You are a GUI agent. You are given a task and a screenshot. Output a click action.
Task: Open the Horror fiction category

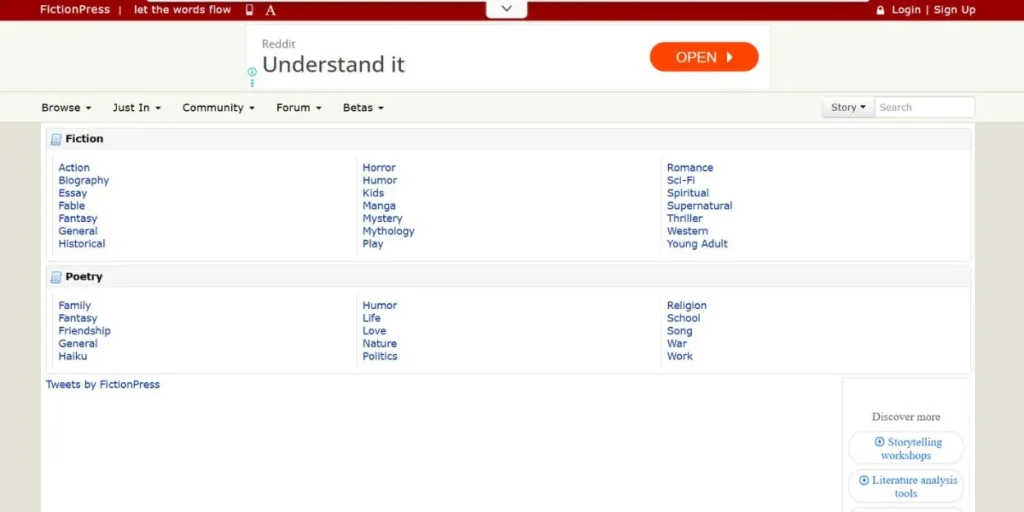pos(379,168)
